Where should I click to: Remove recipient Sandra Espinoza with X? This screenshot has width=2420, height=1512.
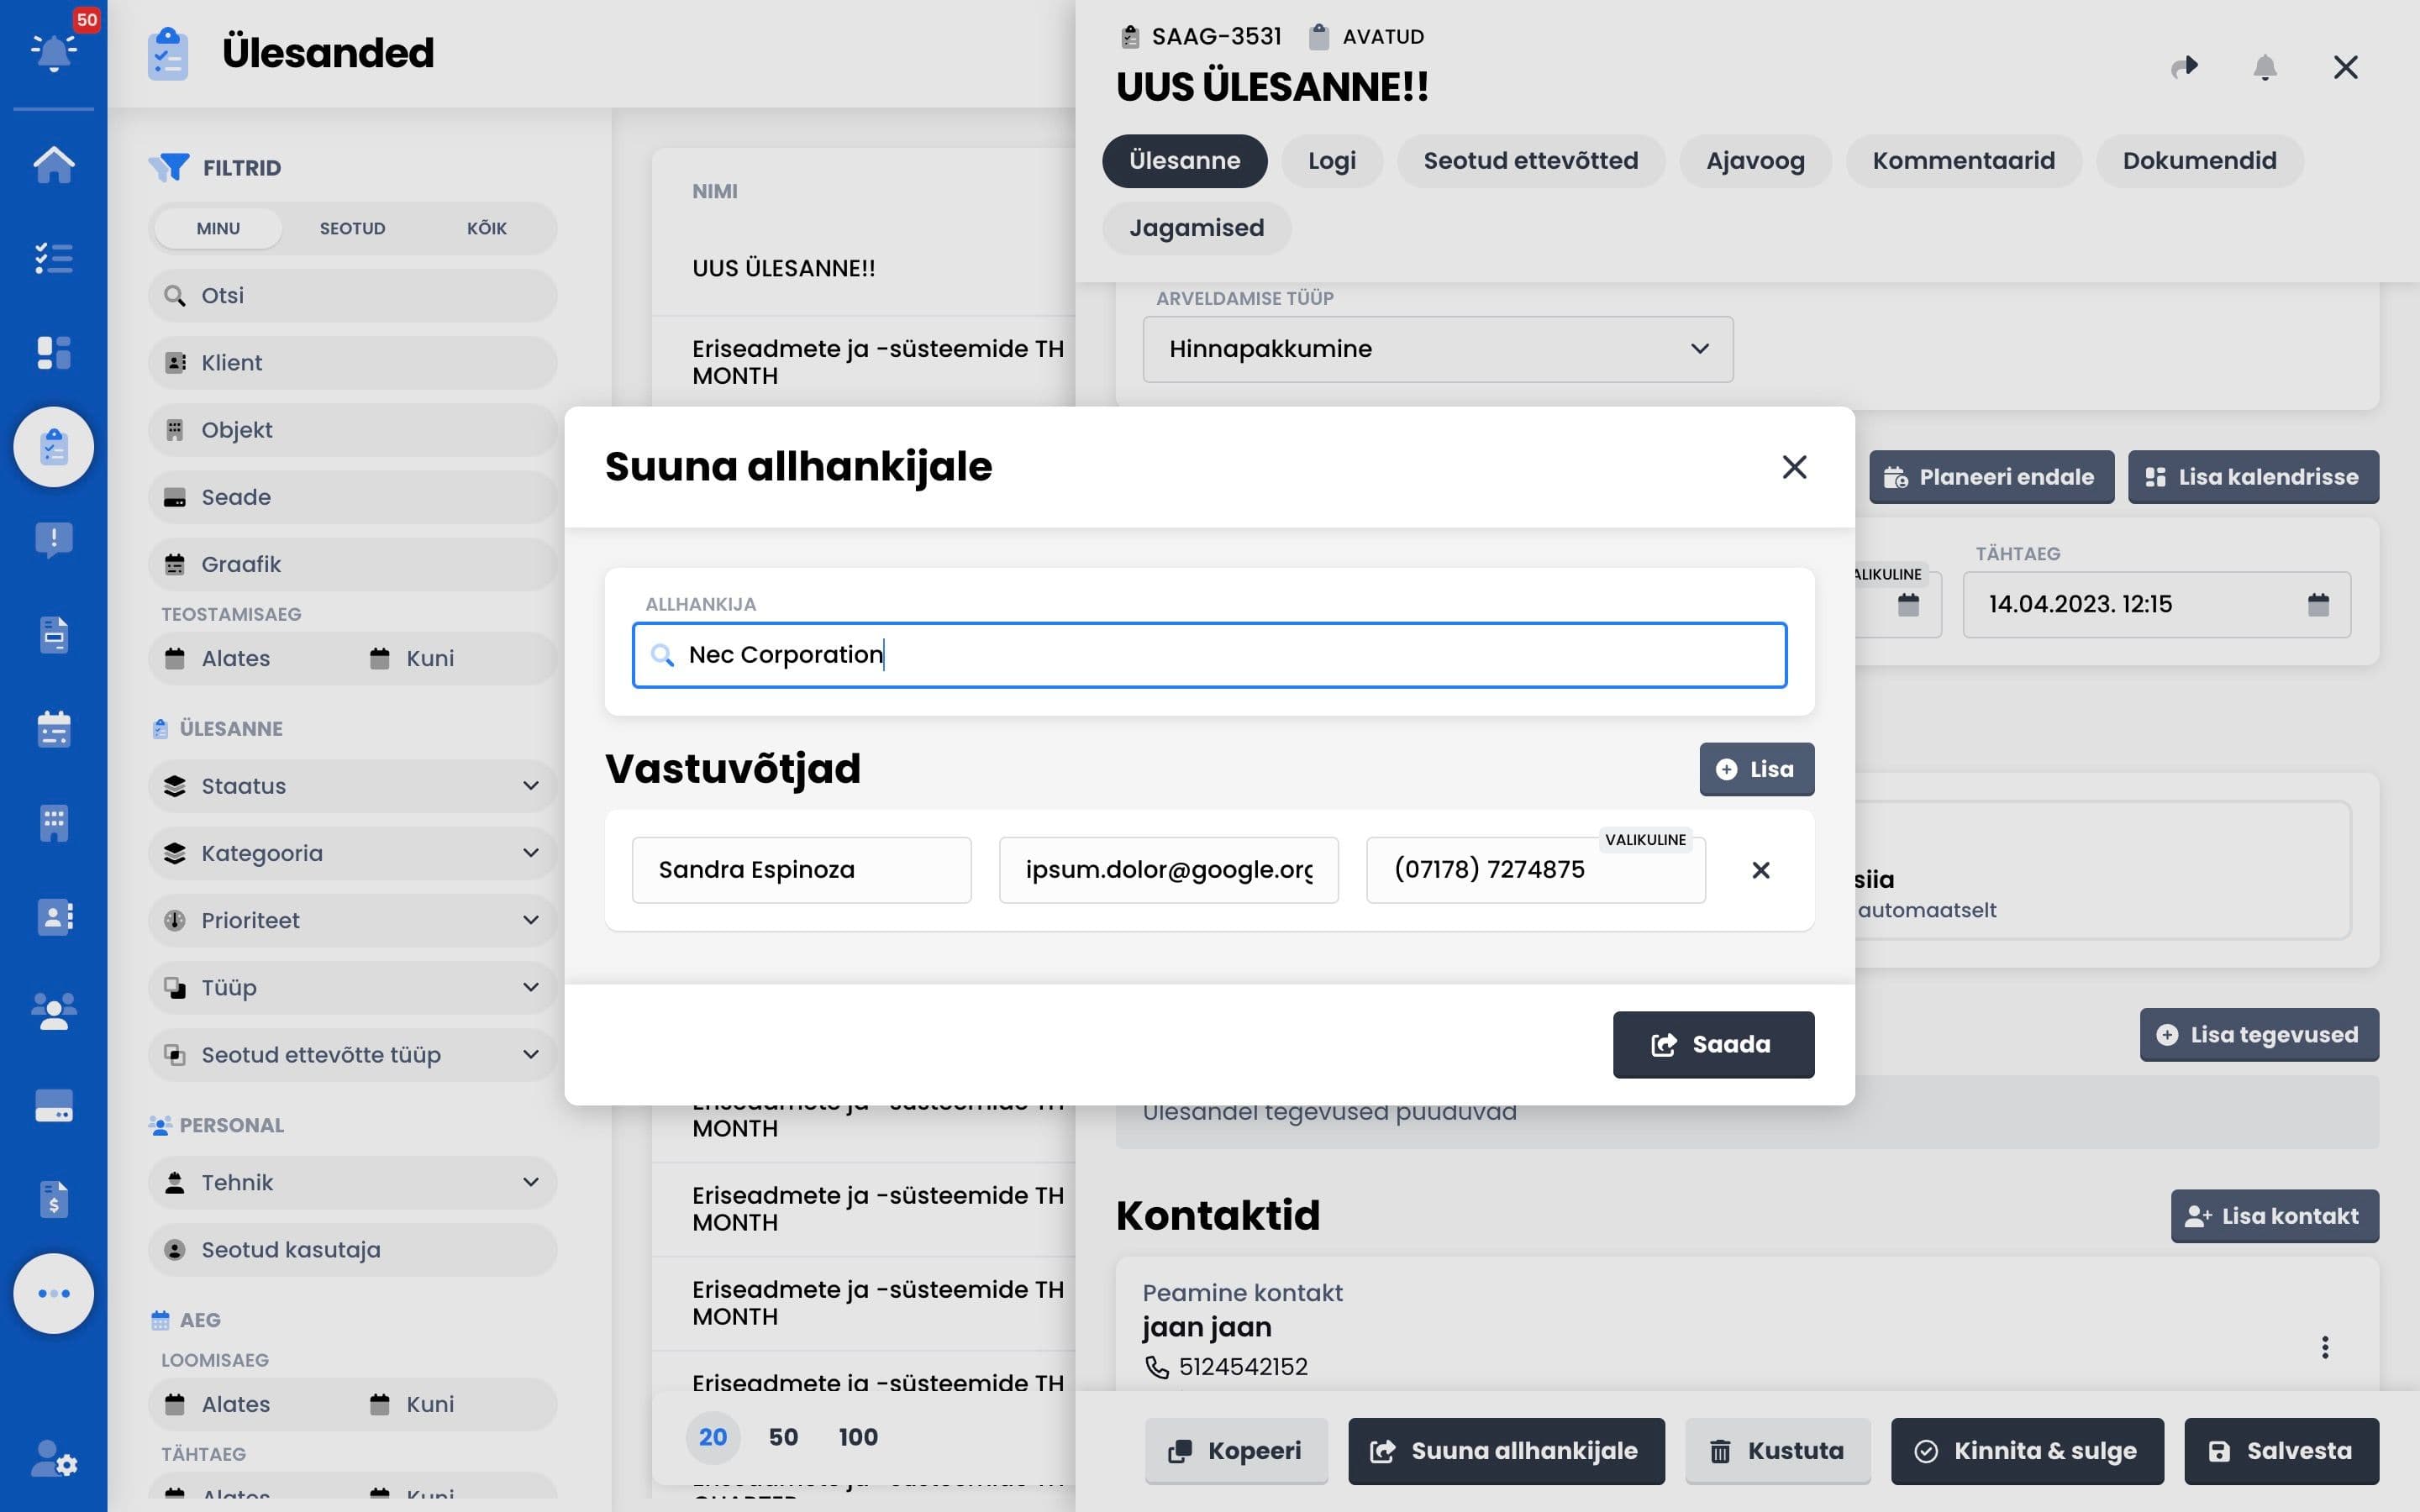coord(1761,870)
